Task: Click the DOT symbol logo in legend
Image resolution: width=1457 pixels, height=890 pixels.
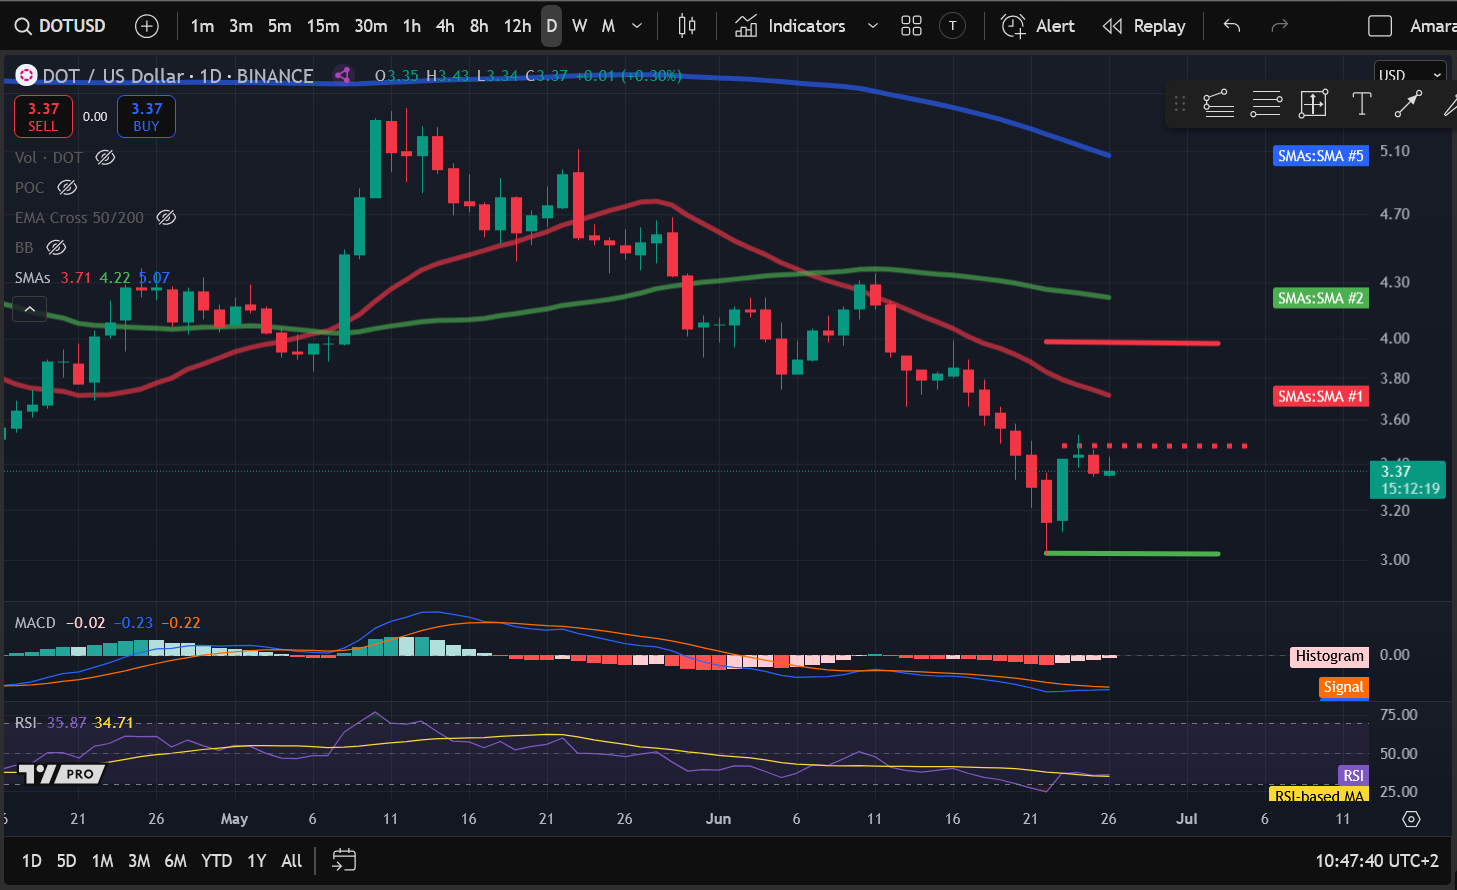Action: (26, 76)
